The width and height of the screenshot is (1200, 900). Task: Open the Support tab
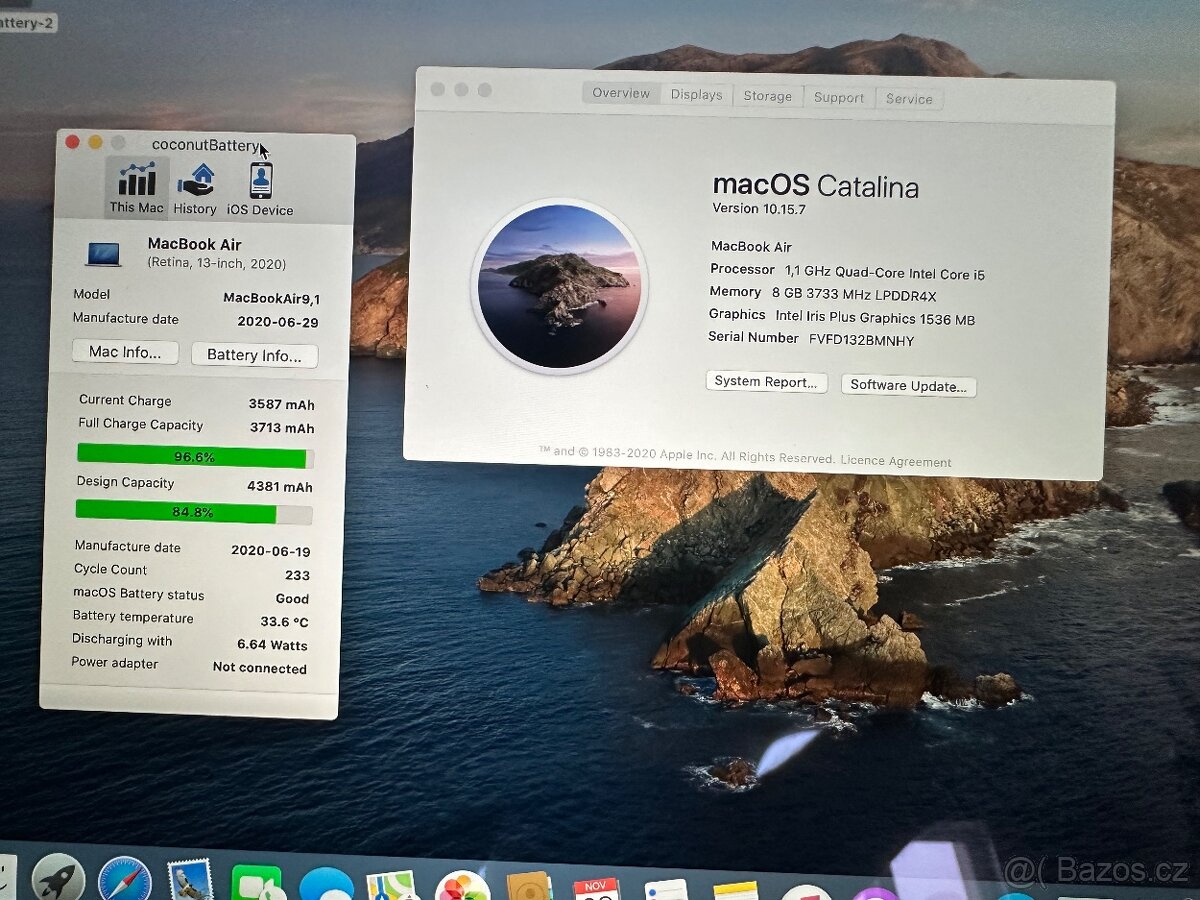point(839,97)
